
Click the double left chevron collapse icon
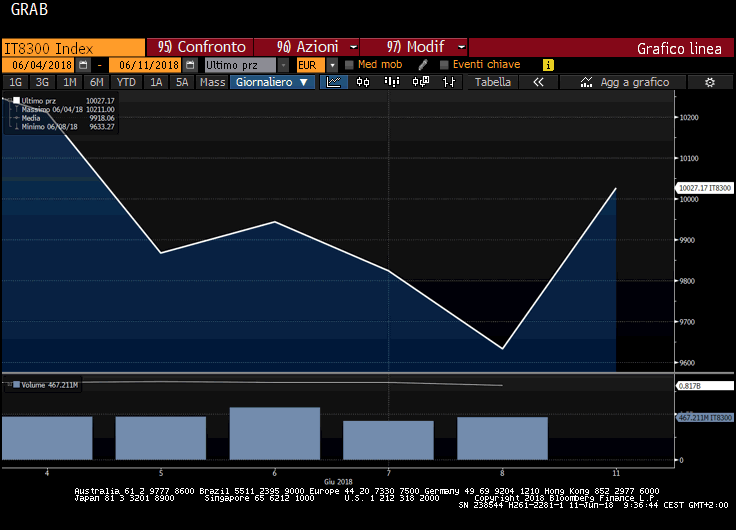[538, 82]
